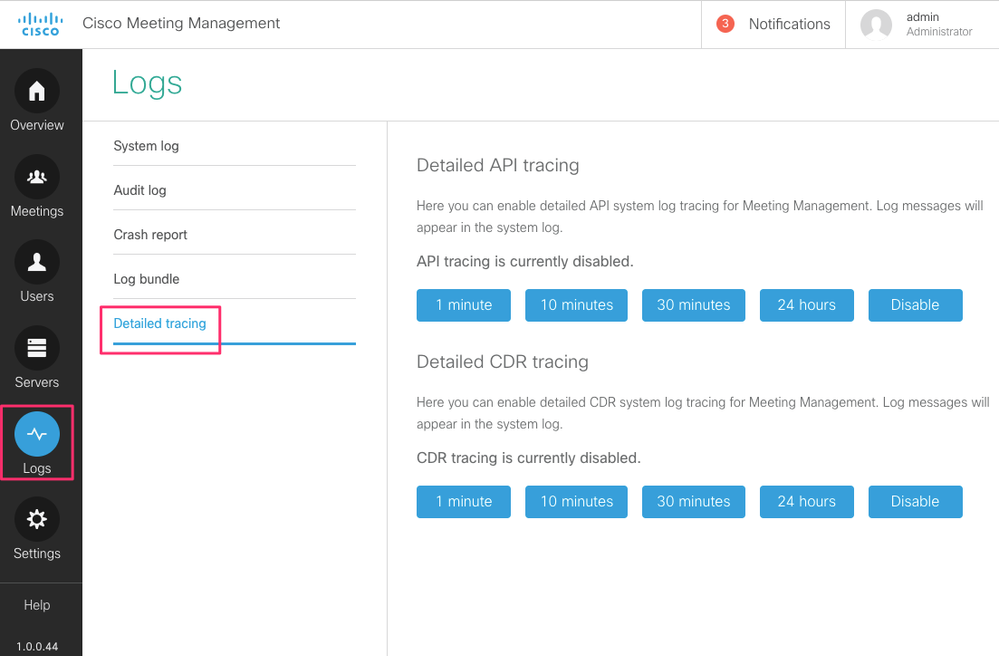This screenshot has width=999, height=656.
Task: Select the Logs pulse icon
Action: [x=37, y=434]
